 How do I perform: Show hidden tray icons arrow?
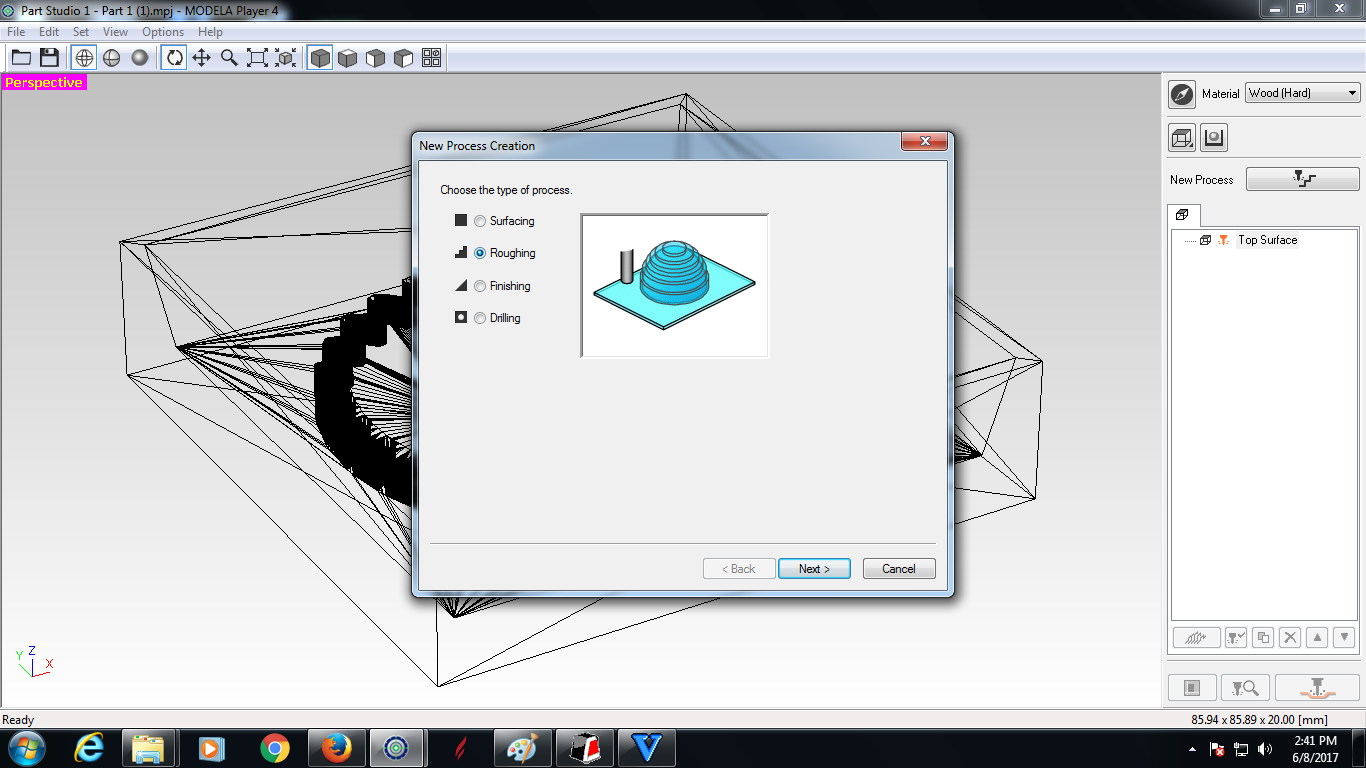click(x=1192, y=749)
